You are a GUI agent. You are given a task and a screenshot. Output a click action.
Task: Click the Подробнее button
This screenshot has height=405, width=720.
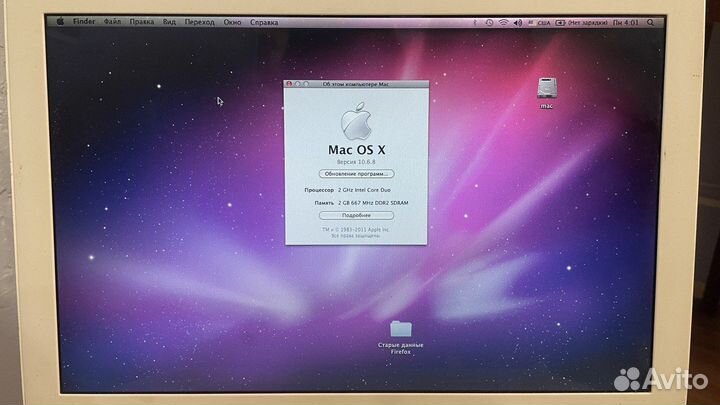356,215
